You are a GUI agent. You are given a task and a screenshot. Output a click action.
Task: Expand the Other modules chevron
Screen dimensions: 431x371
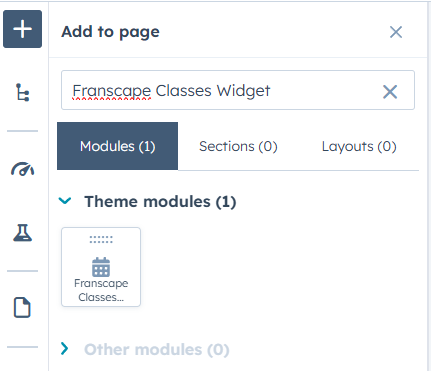coord(65,348)
